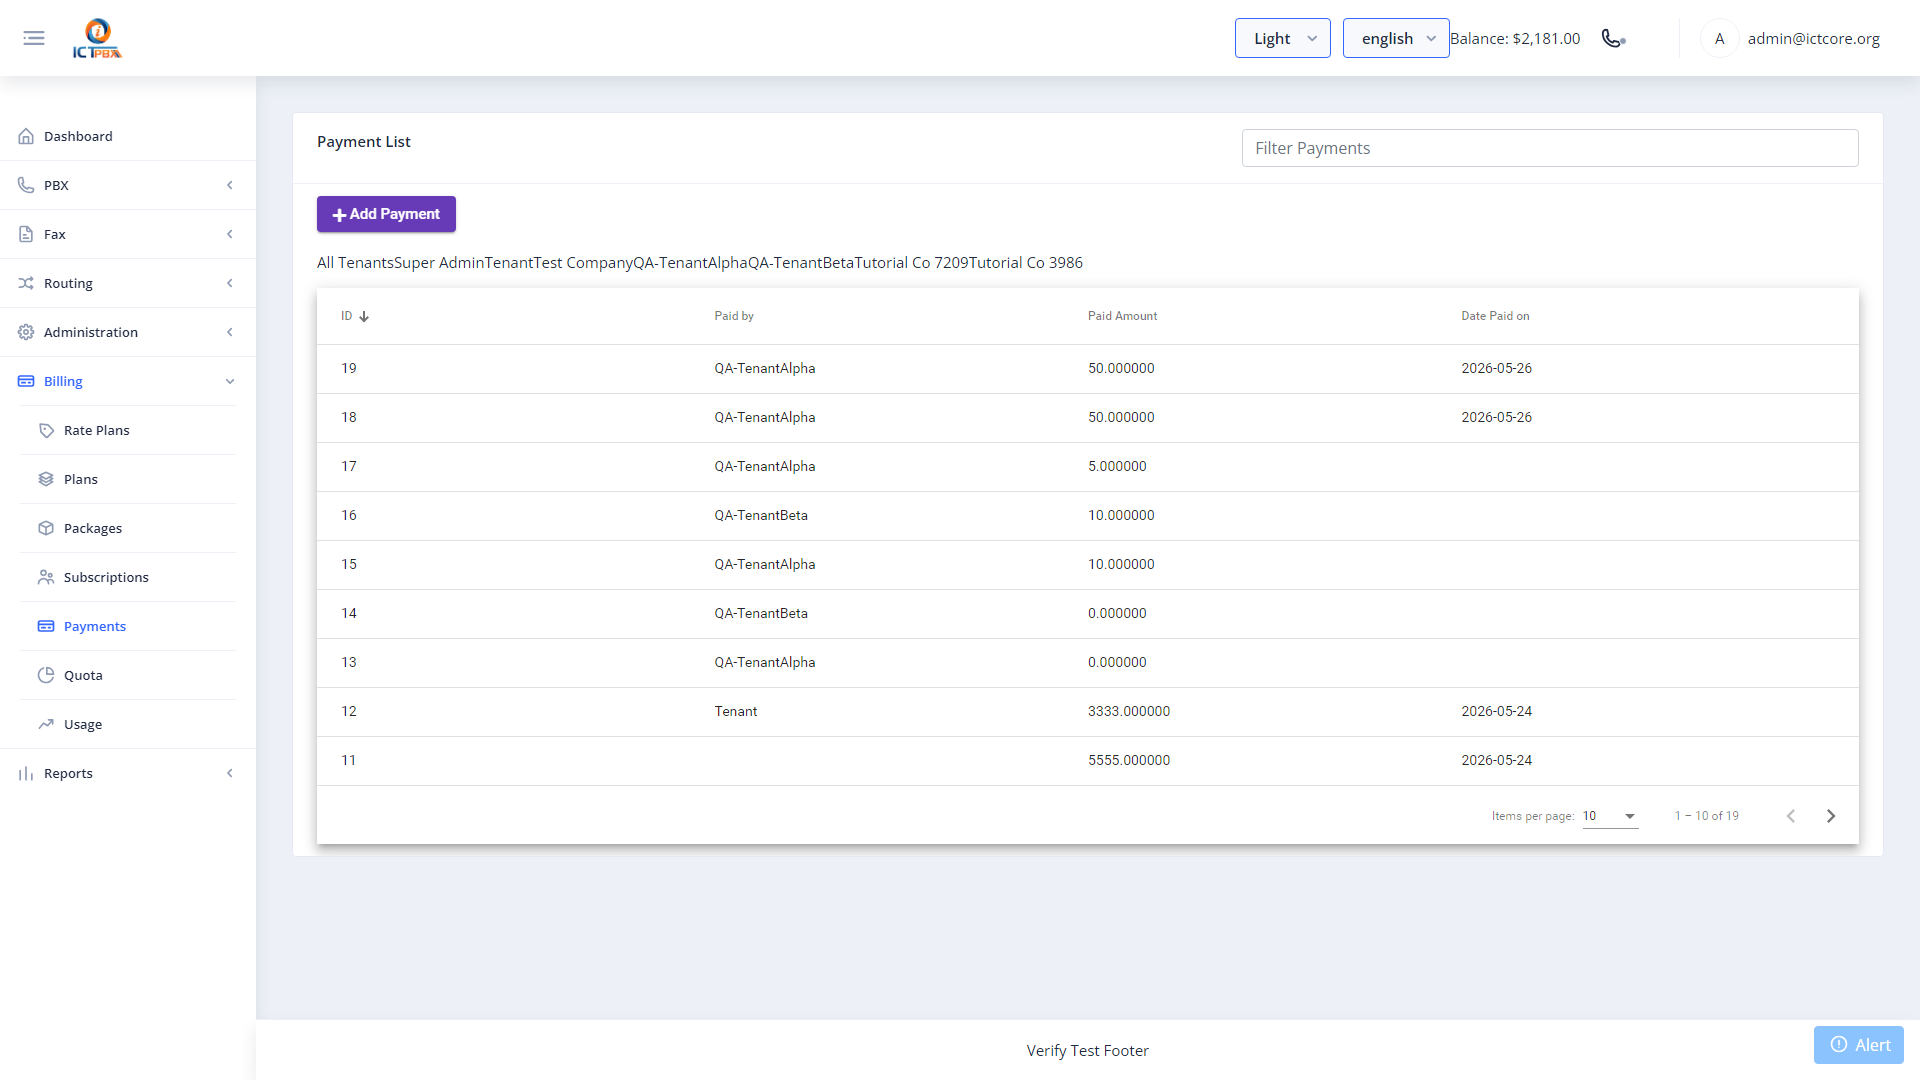The width and height of the screenshot is (1920, 1080).
Task: Click the user avatar letter A
Action: coord(1719,38)
